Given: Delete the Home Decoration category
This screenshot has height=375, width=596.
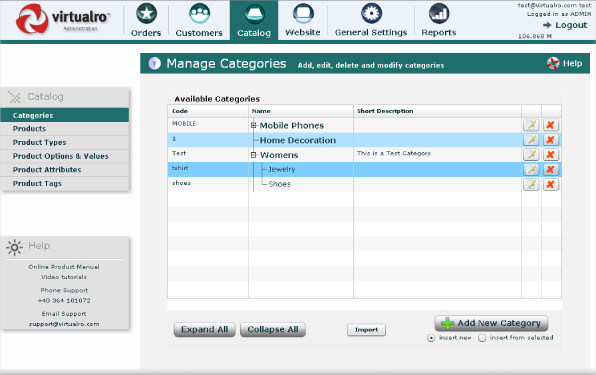Looking at the screenshot, I should [550, 140].
